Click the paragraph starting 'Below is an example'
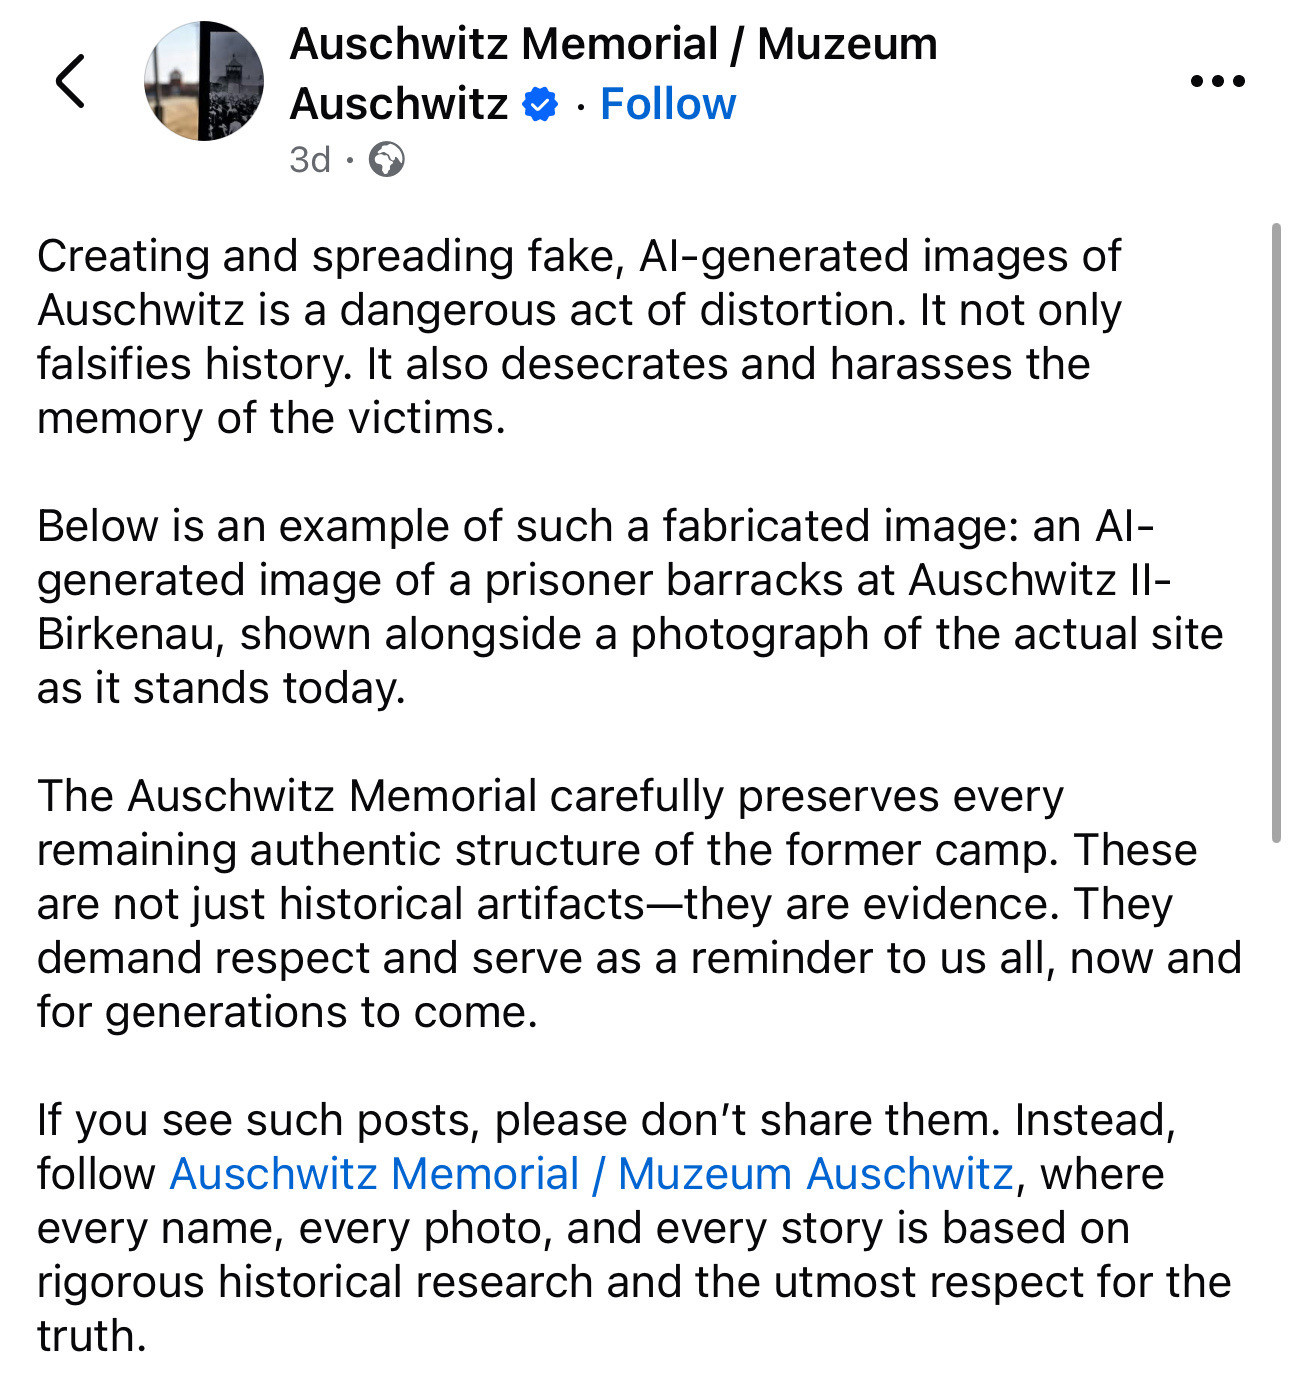The image size is (1290, 1379). tap(630, 607)
